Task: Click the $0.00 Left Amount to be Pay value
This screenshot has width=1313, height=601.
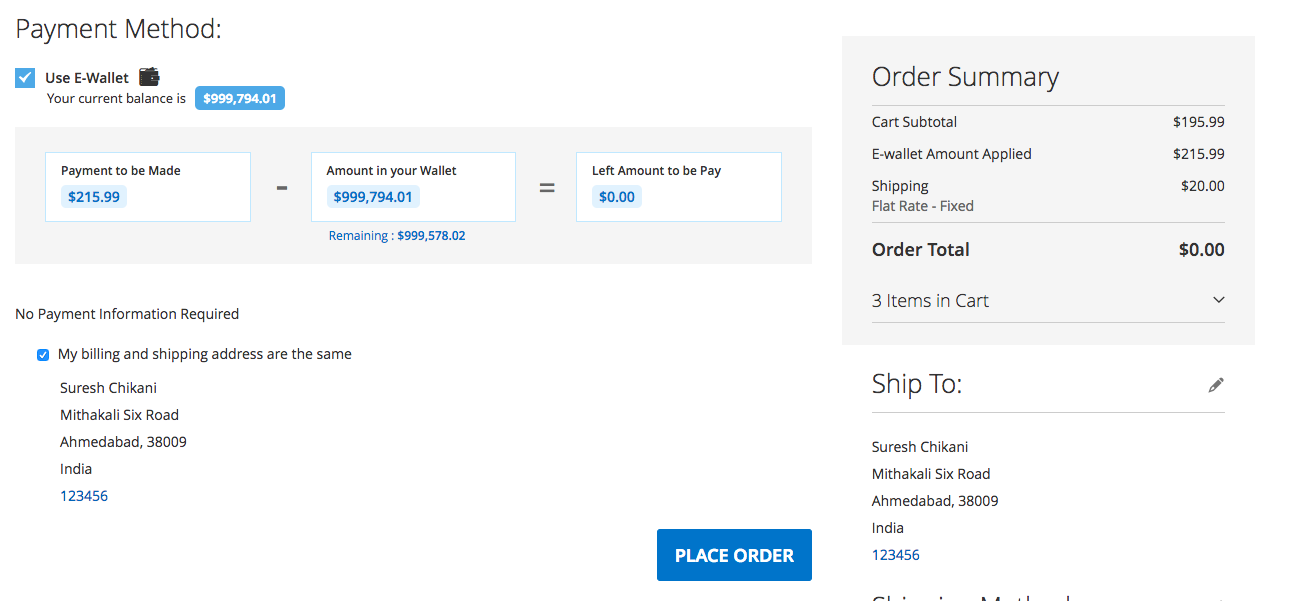Action: click(x=616, y=197)
